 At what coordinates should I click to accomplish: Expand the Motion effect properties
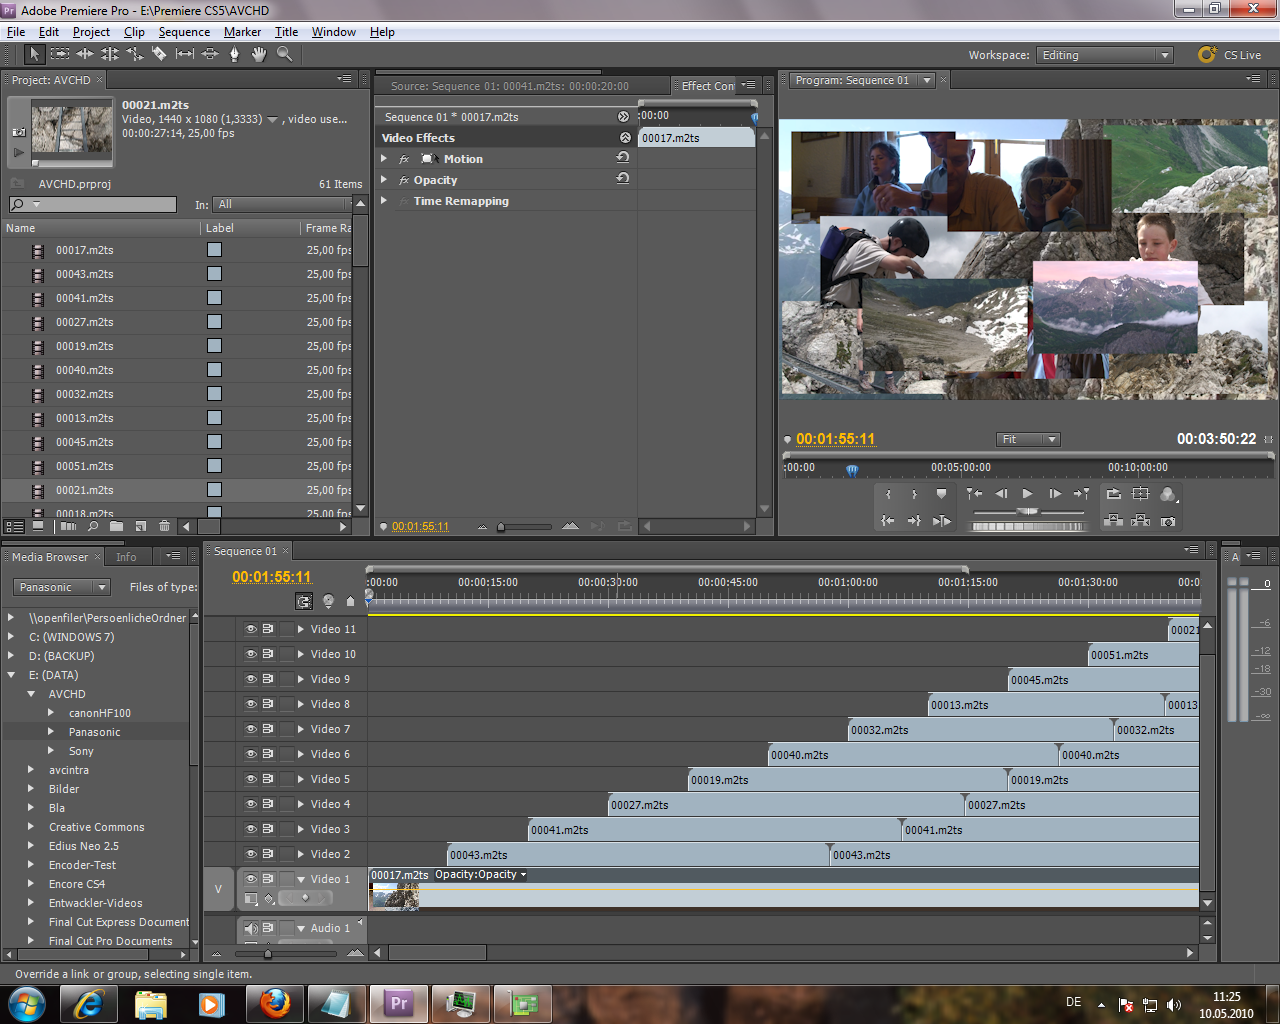[x=384, y=159]
